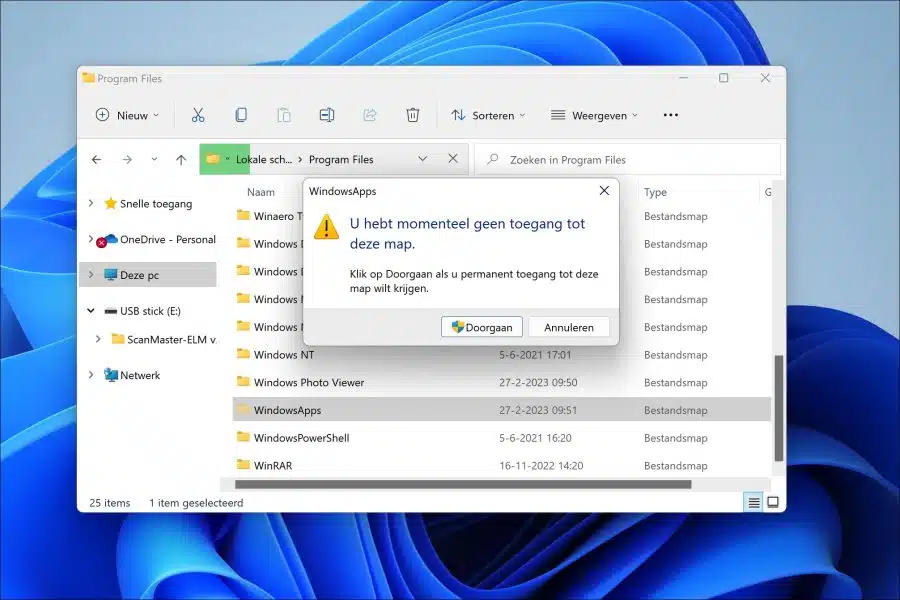This screenshot has height=600, width=900.
Task: Click the Windows NT folder icon
Action: tap(243, 354)
